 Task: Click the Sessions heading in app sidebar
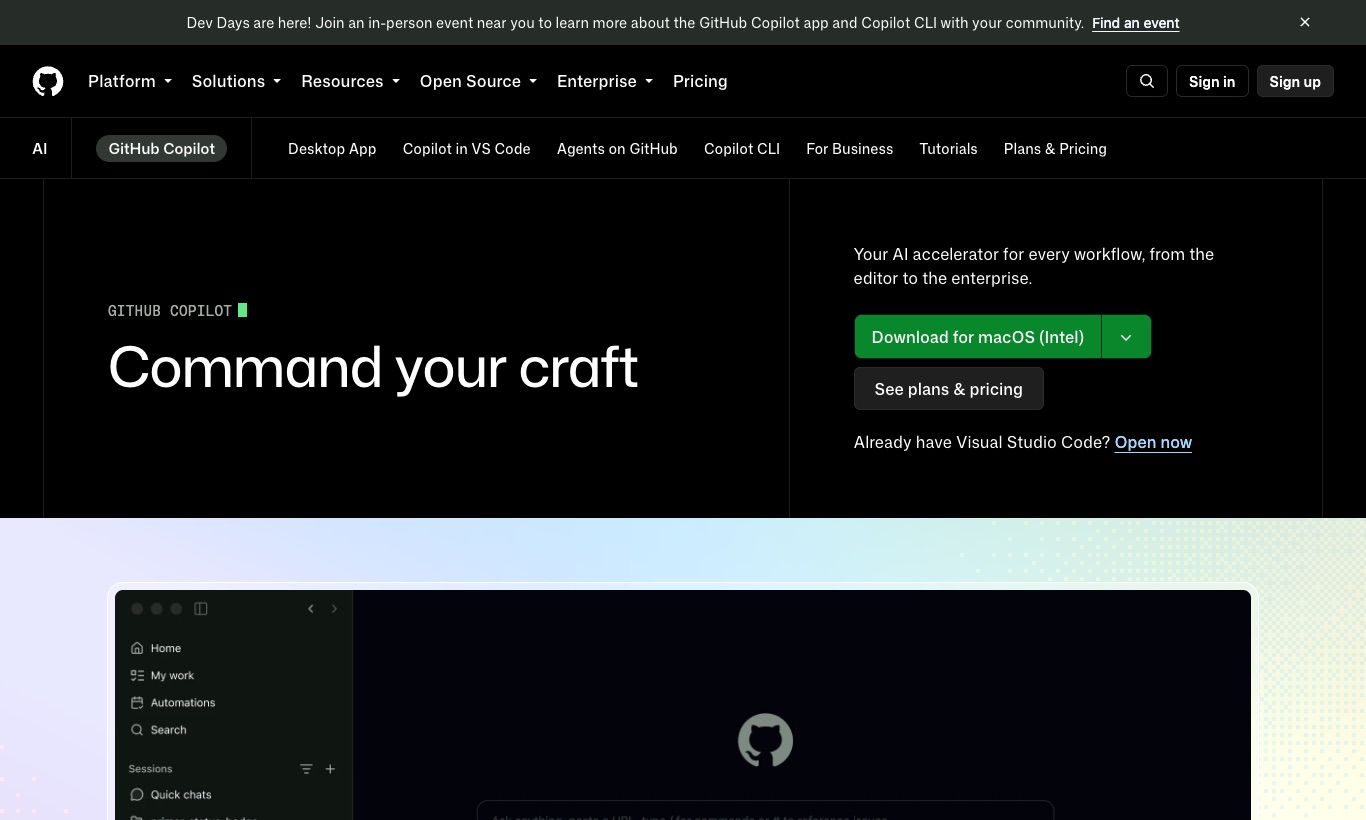pos(151,769)
